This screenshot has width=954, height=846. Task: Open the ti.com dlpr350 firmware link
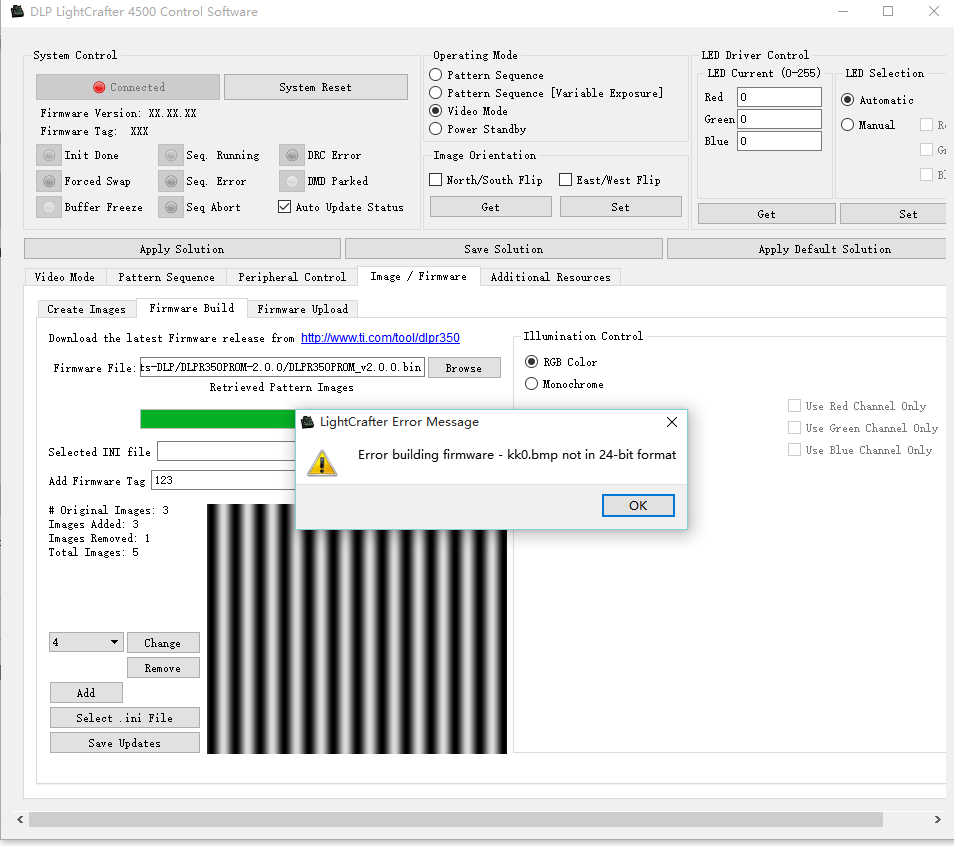pos(380,338)
